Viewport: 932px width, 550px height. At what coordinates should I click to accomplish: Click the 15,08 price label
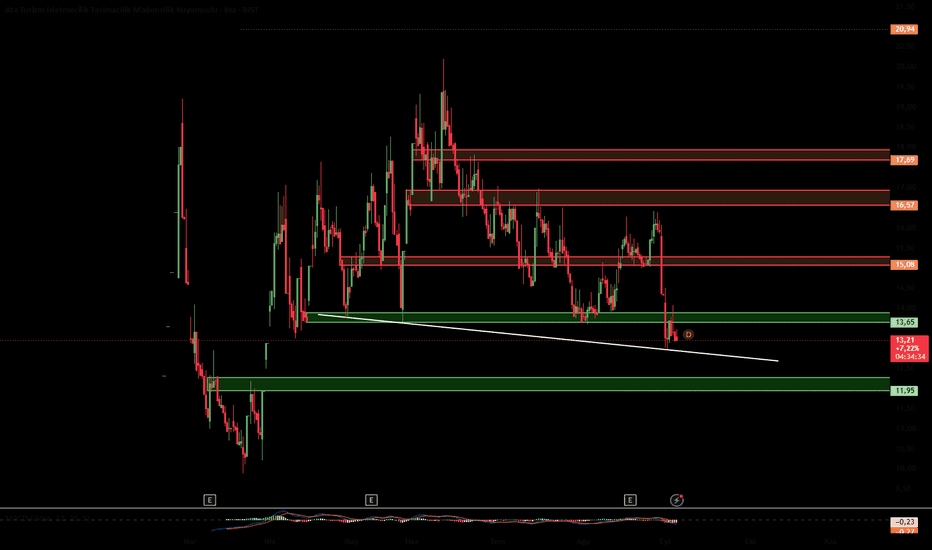point(904,265)
